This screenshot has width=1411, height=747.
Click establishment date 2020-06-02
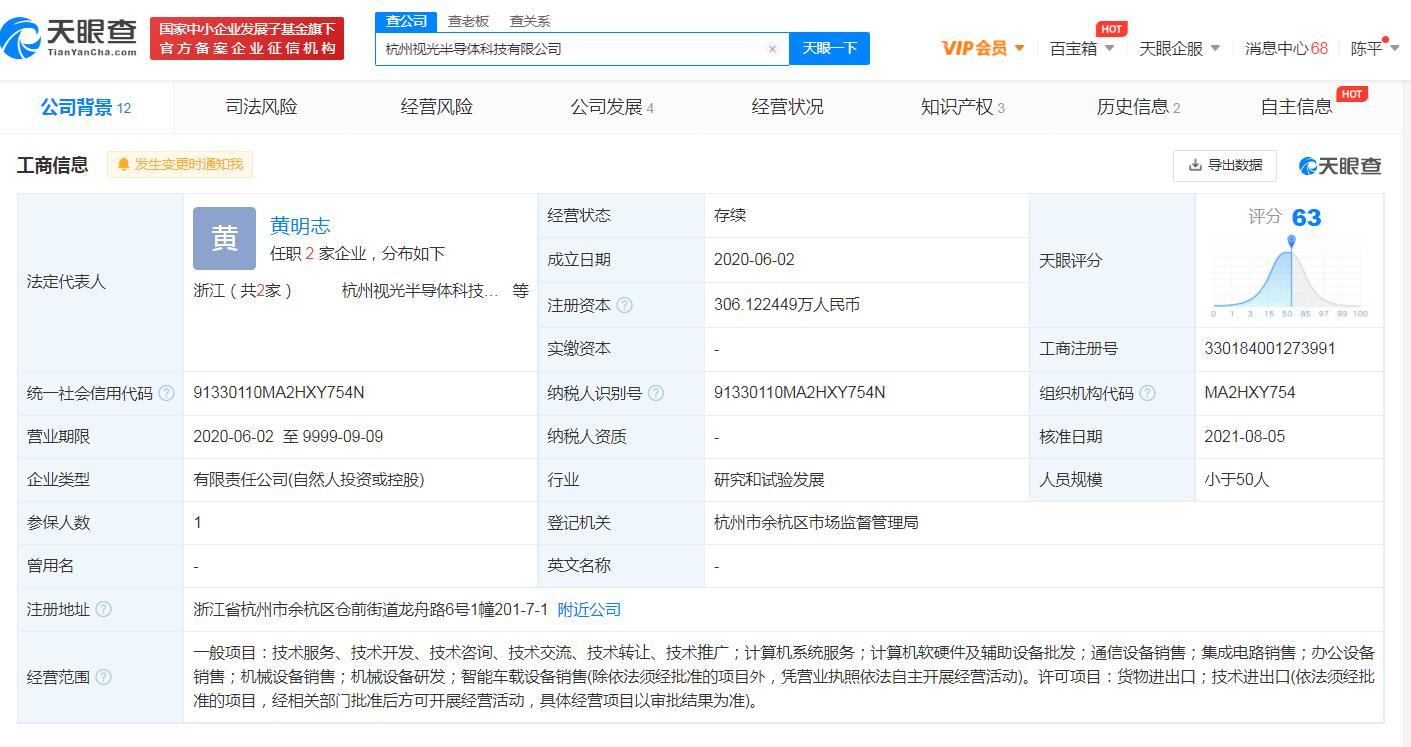754,260
